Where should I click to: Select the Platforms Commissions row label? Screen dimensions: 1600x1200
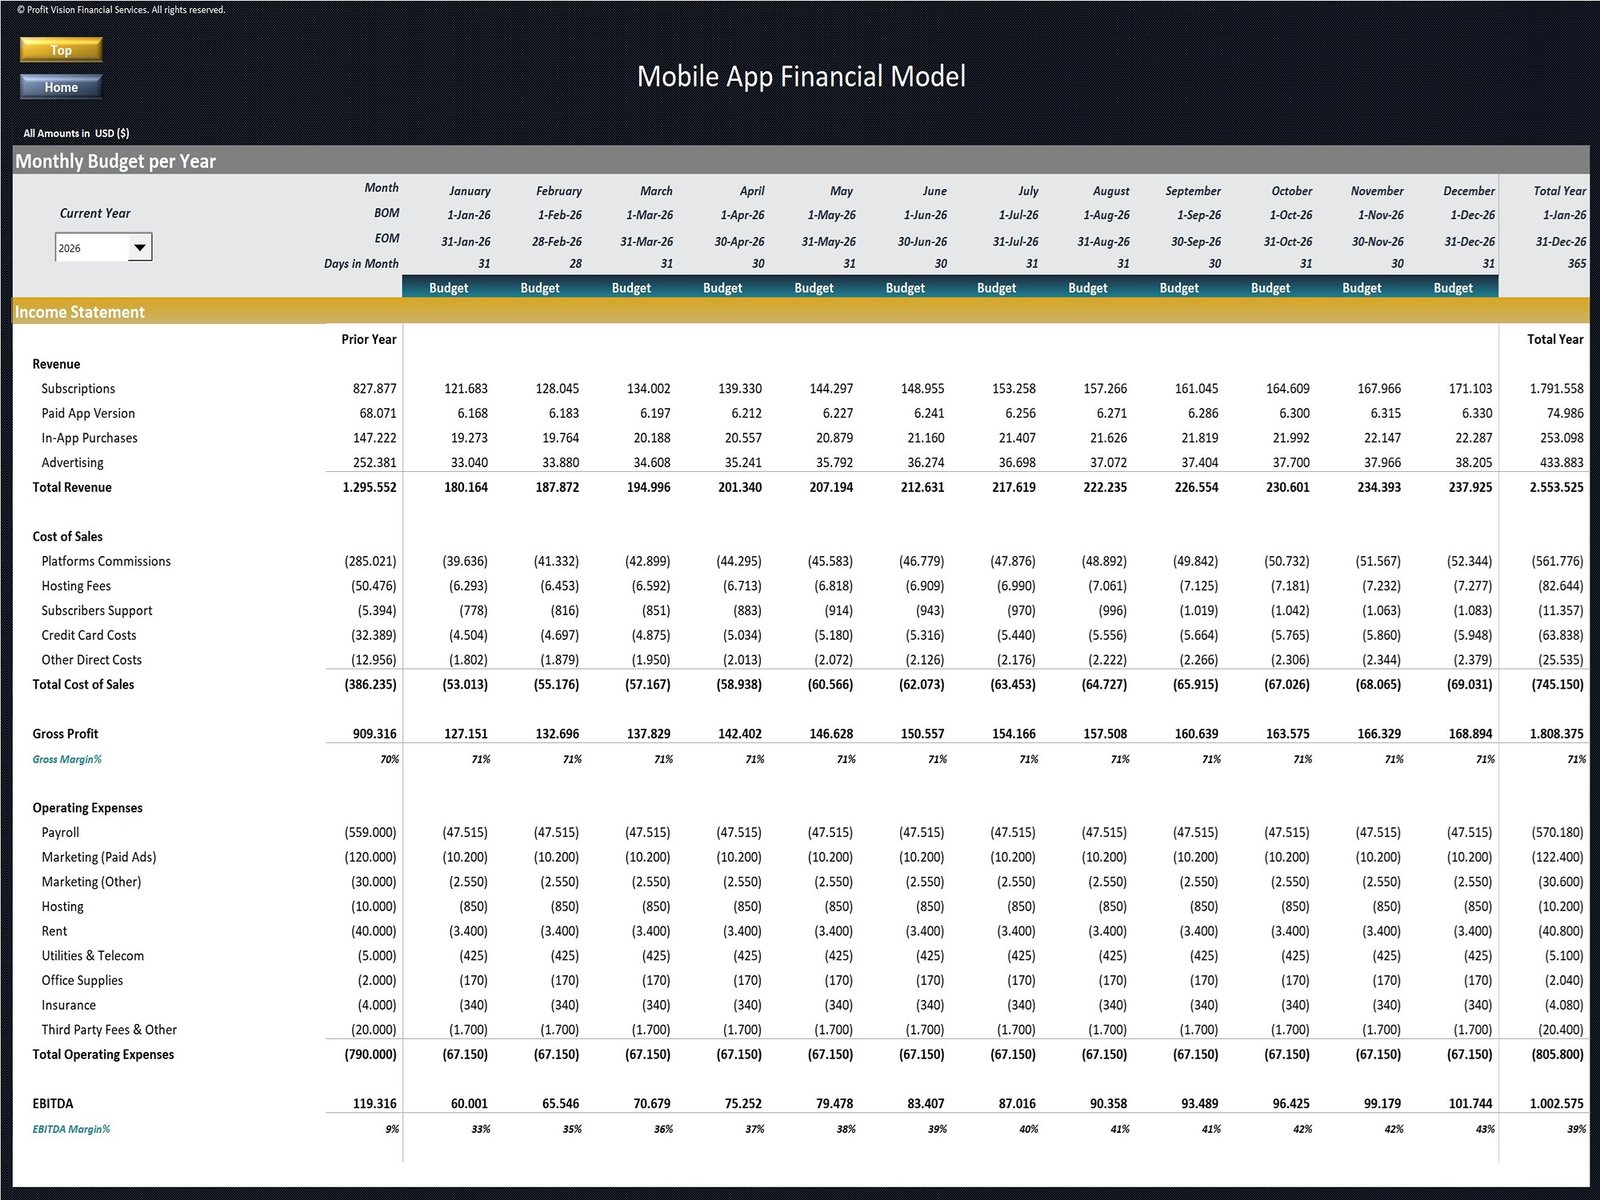(106, 562)
